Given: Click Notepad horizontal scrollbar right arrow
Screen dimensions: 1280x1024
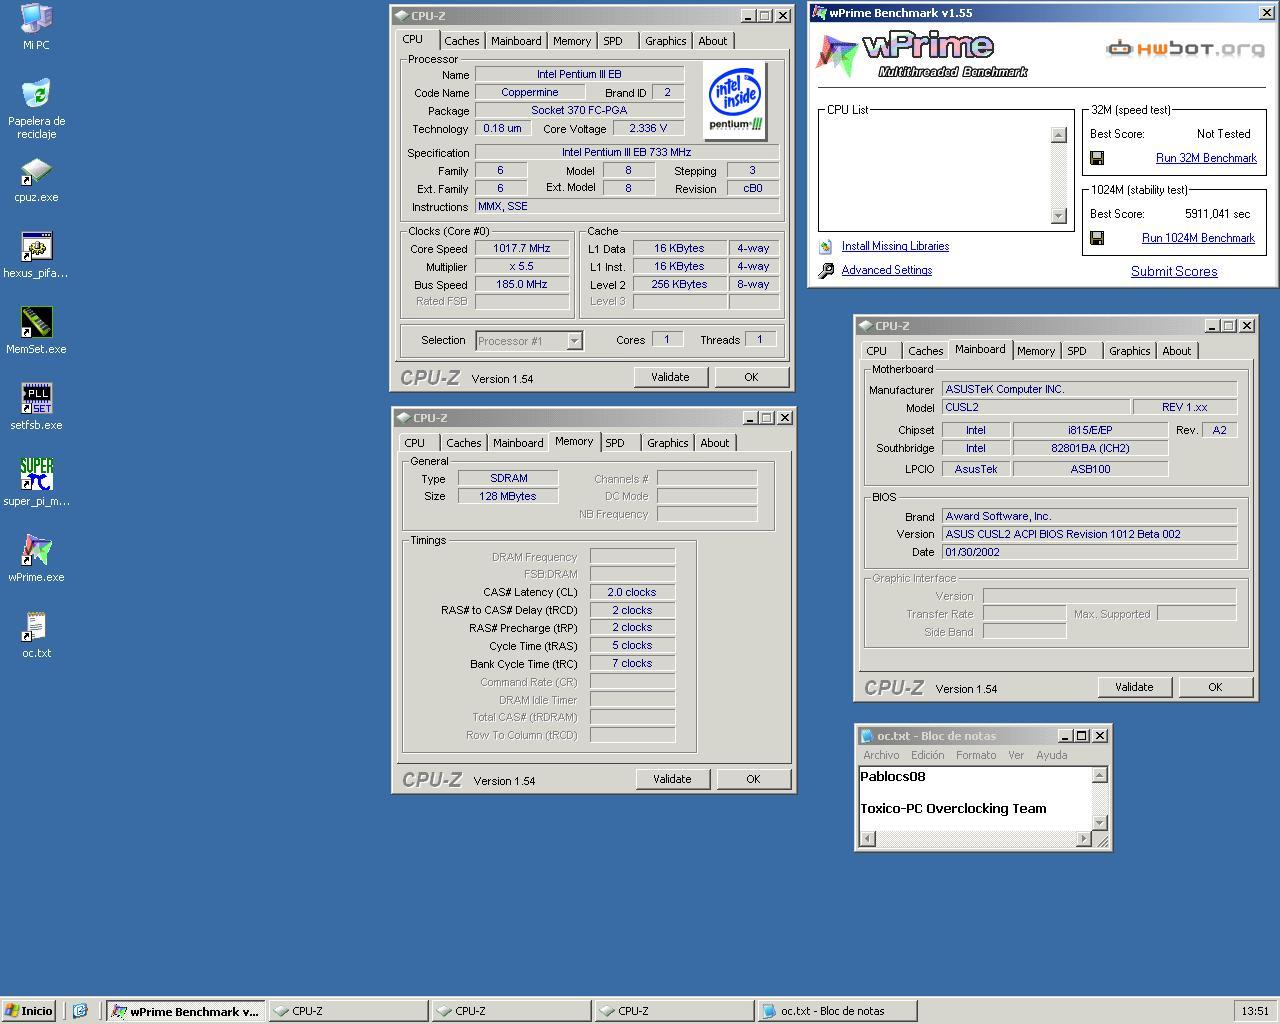Looking at the screenshot, I should click(1083, 839).
